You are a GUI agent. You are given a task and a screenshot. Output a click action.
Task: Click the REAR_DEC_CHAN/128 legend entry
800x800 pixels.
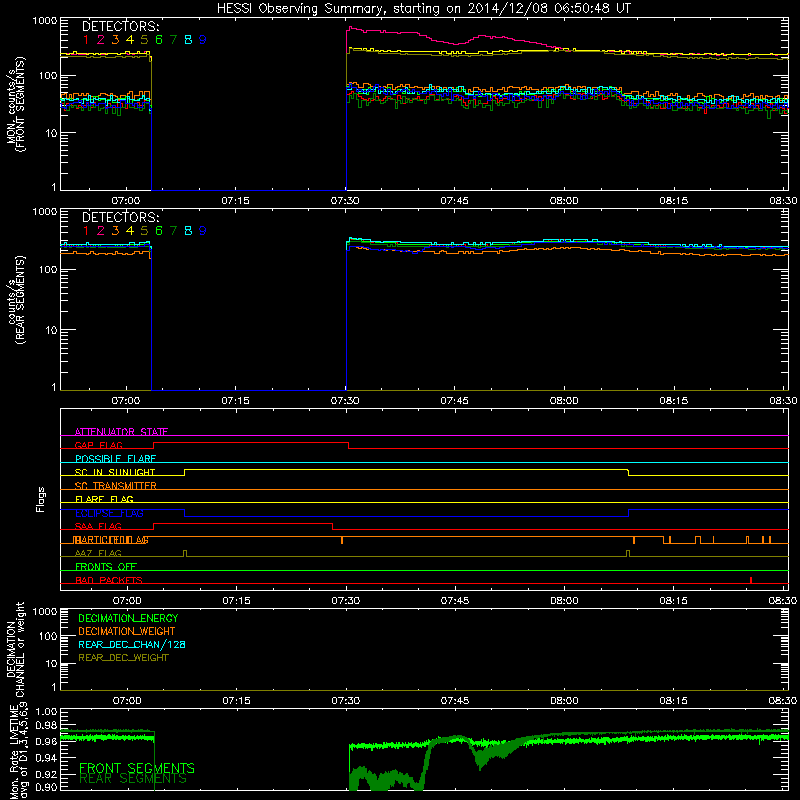pyautogui.click(x=132, y=644)
